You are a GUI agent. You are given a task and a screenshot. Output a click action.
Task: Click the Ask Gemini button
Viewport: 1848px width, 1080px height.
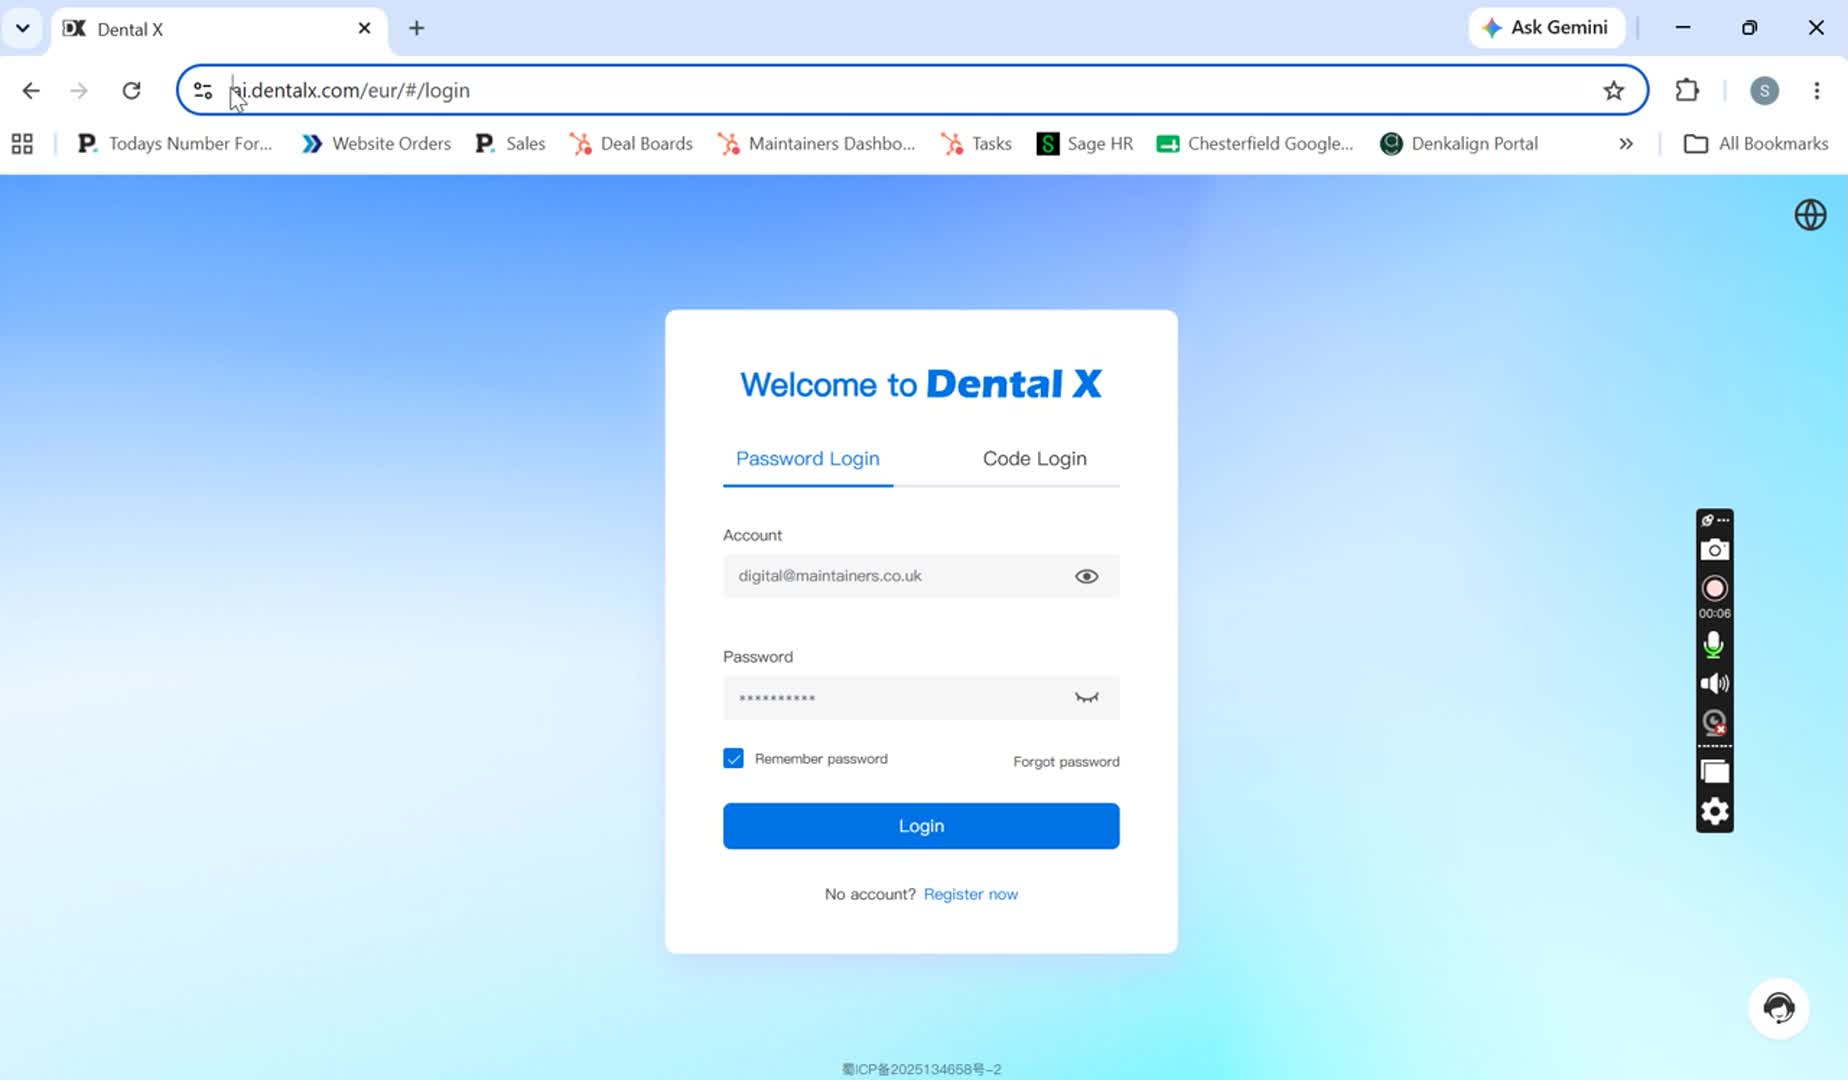tap(1546, 28)
